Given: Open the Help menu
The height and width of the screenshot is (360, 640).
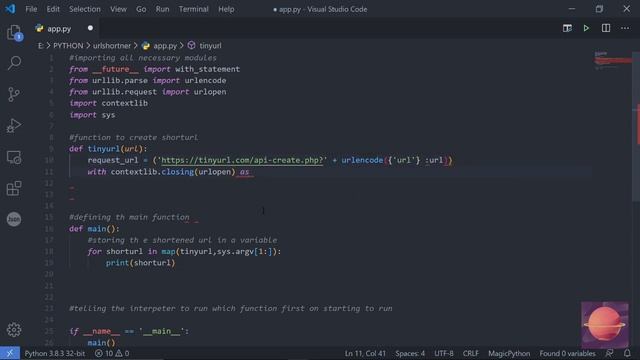Looking at the screenshot, I should click(x=226, y=9).
